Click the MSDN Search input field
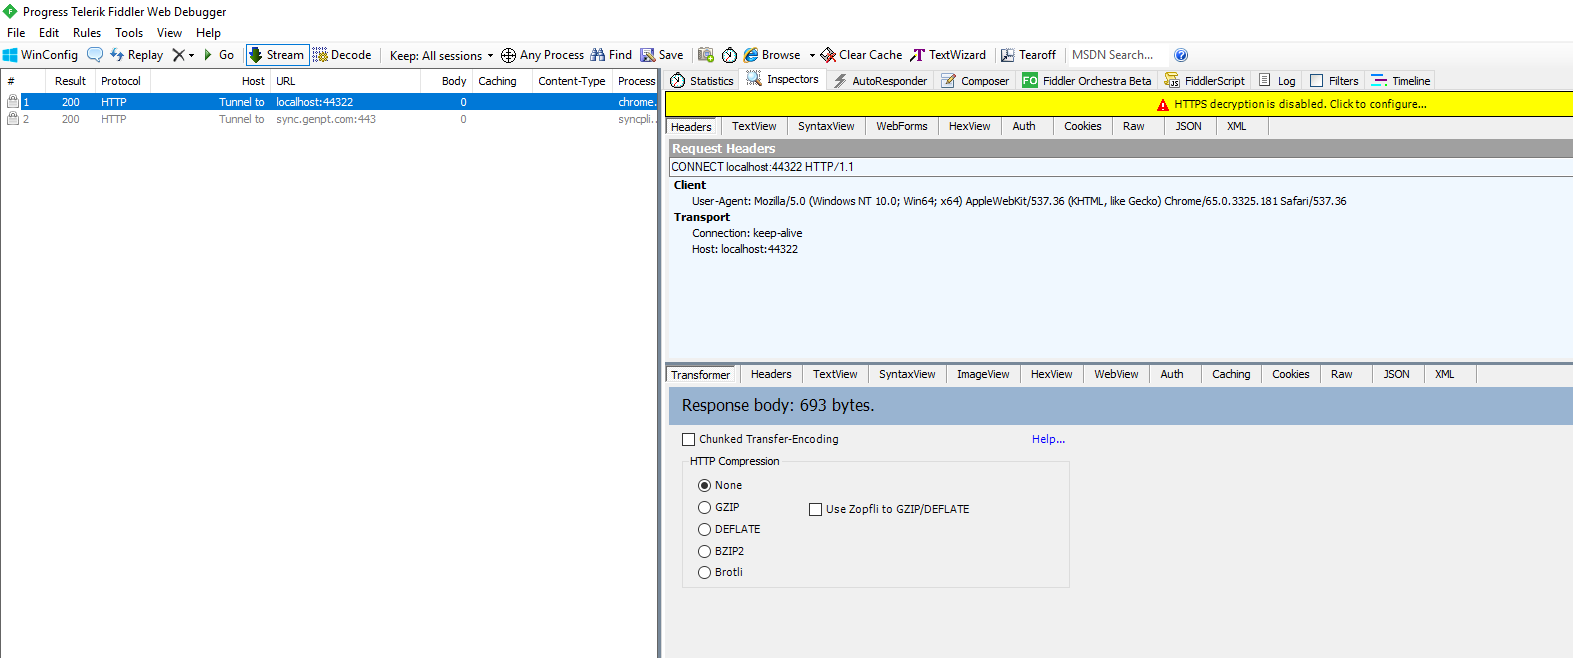 [1113, 55]
